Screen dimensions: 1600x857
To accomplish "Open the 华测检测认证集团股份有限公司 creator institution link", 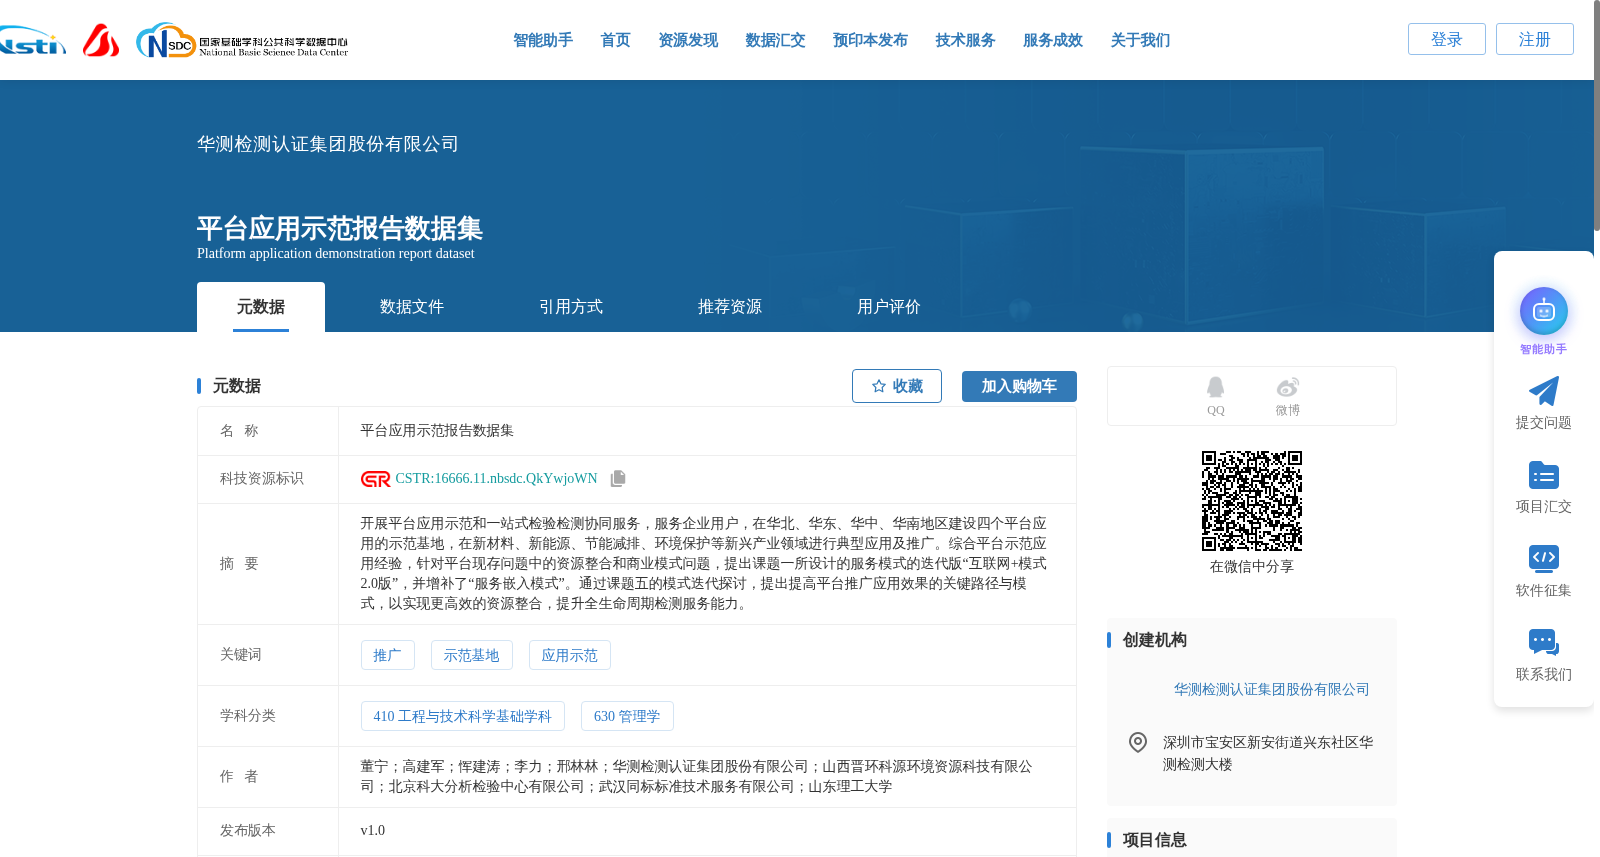I will click(x=1271, y=689).
